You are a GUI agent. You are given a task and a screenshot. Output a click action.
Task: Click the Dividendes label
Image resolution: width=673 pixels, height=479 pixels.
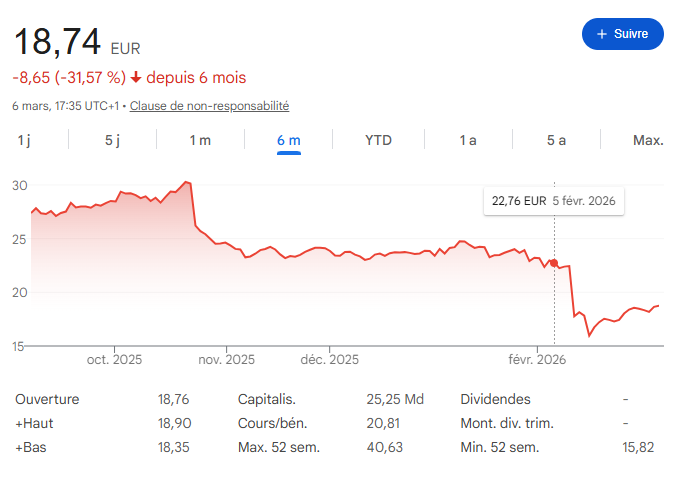point(496,399)
